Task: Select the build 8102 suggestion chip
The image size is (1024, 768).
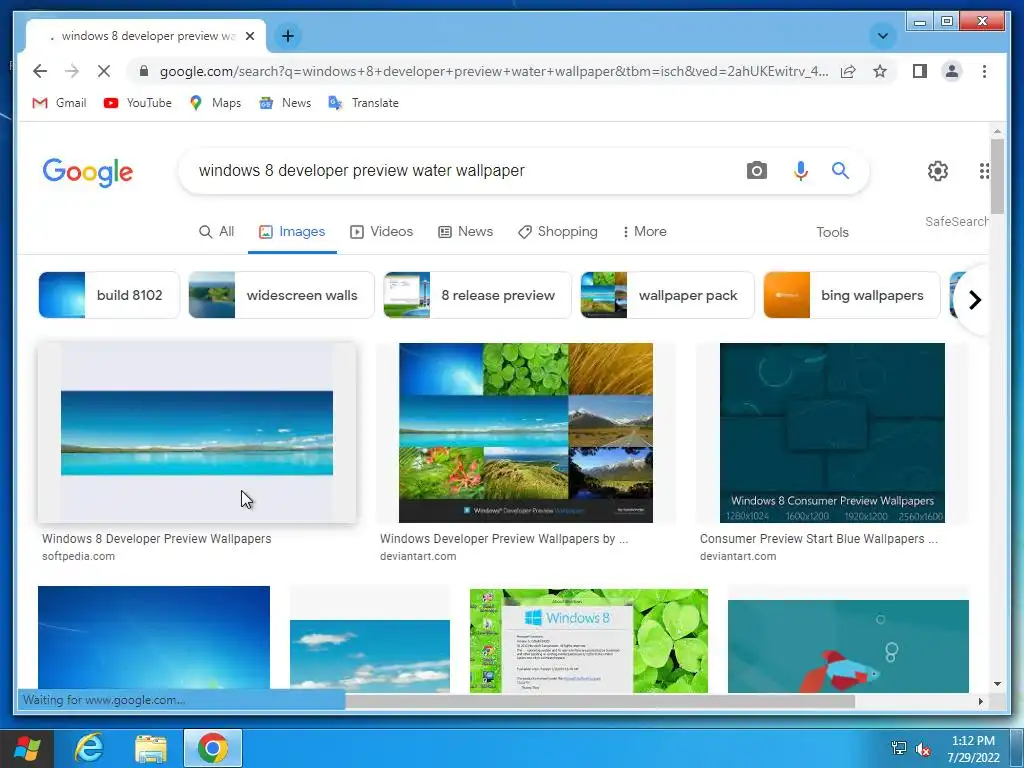Action: (109, 295)
